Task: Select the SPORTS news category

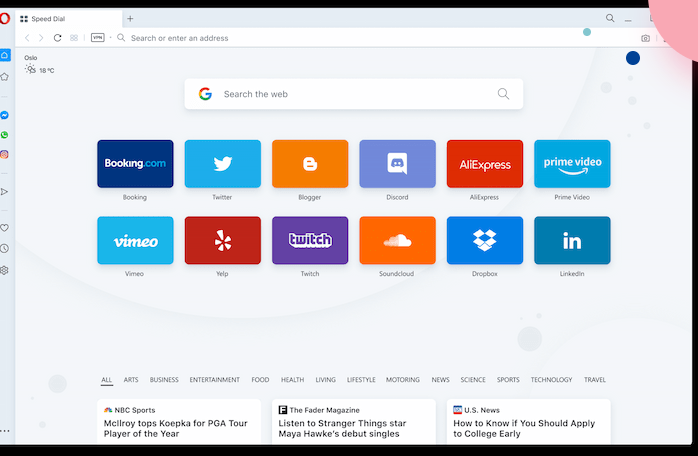Action: pyautogui.click(x=508, y=380)
